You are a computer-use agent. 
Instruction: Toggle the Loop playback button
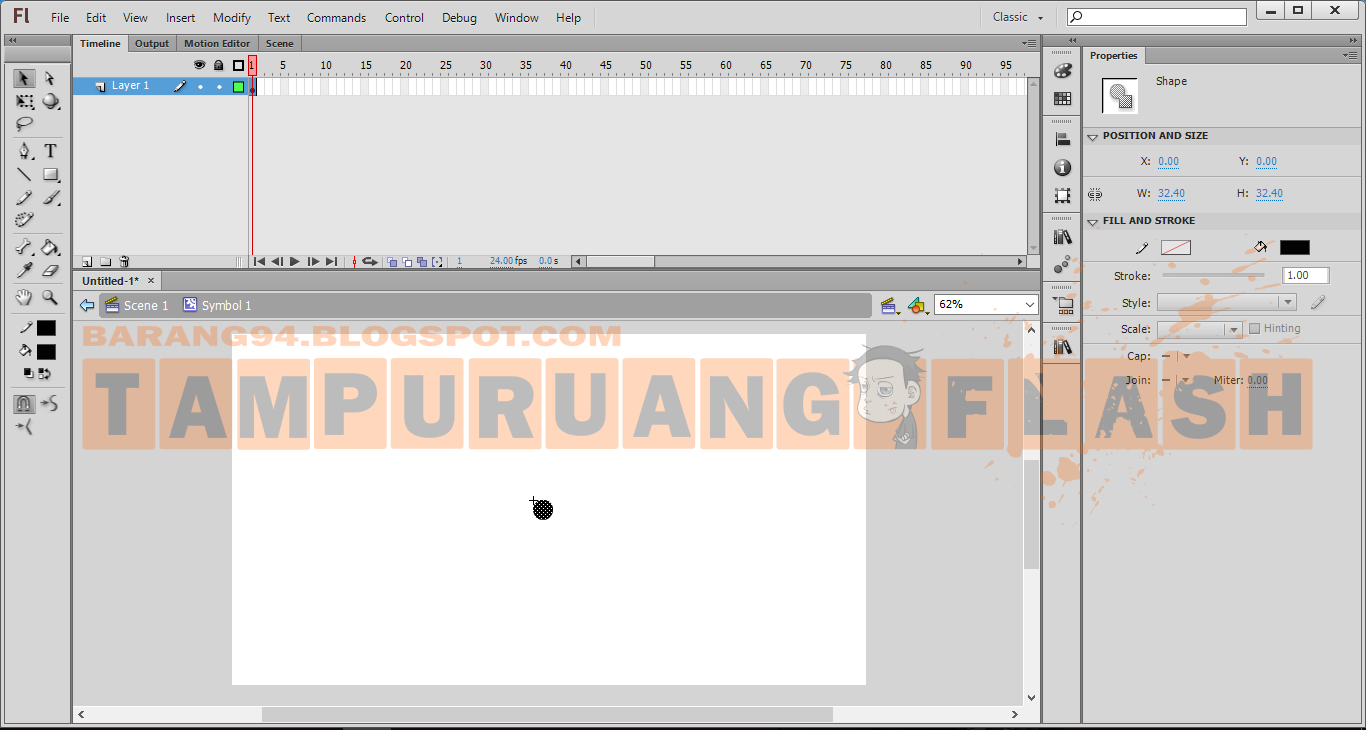369,262
